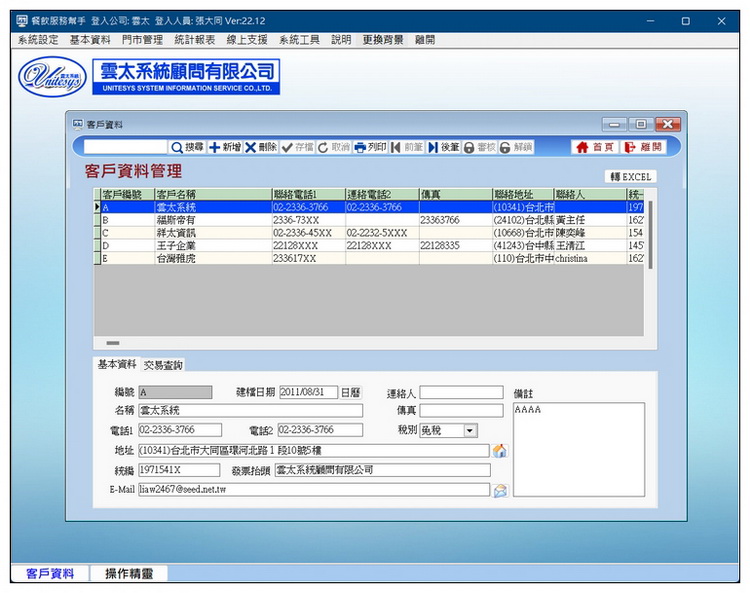Image resolution: width=750 pixels, height=593 pixels.
Task: Unlock the record using 解鎖 button
Action: [x=516, y=147]
